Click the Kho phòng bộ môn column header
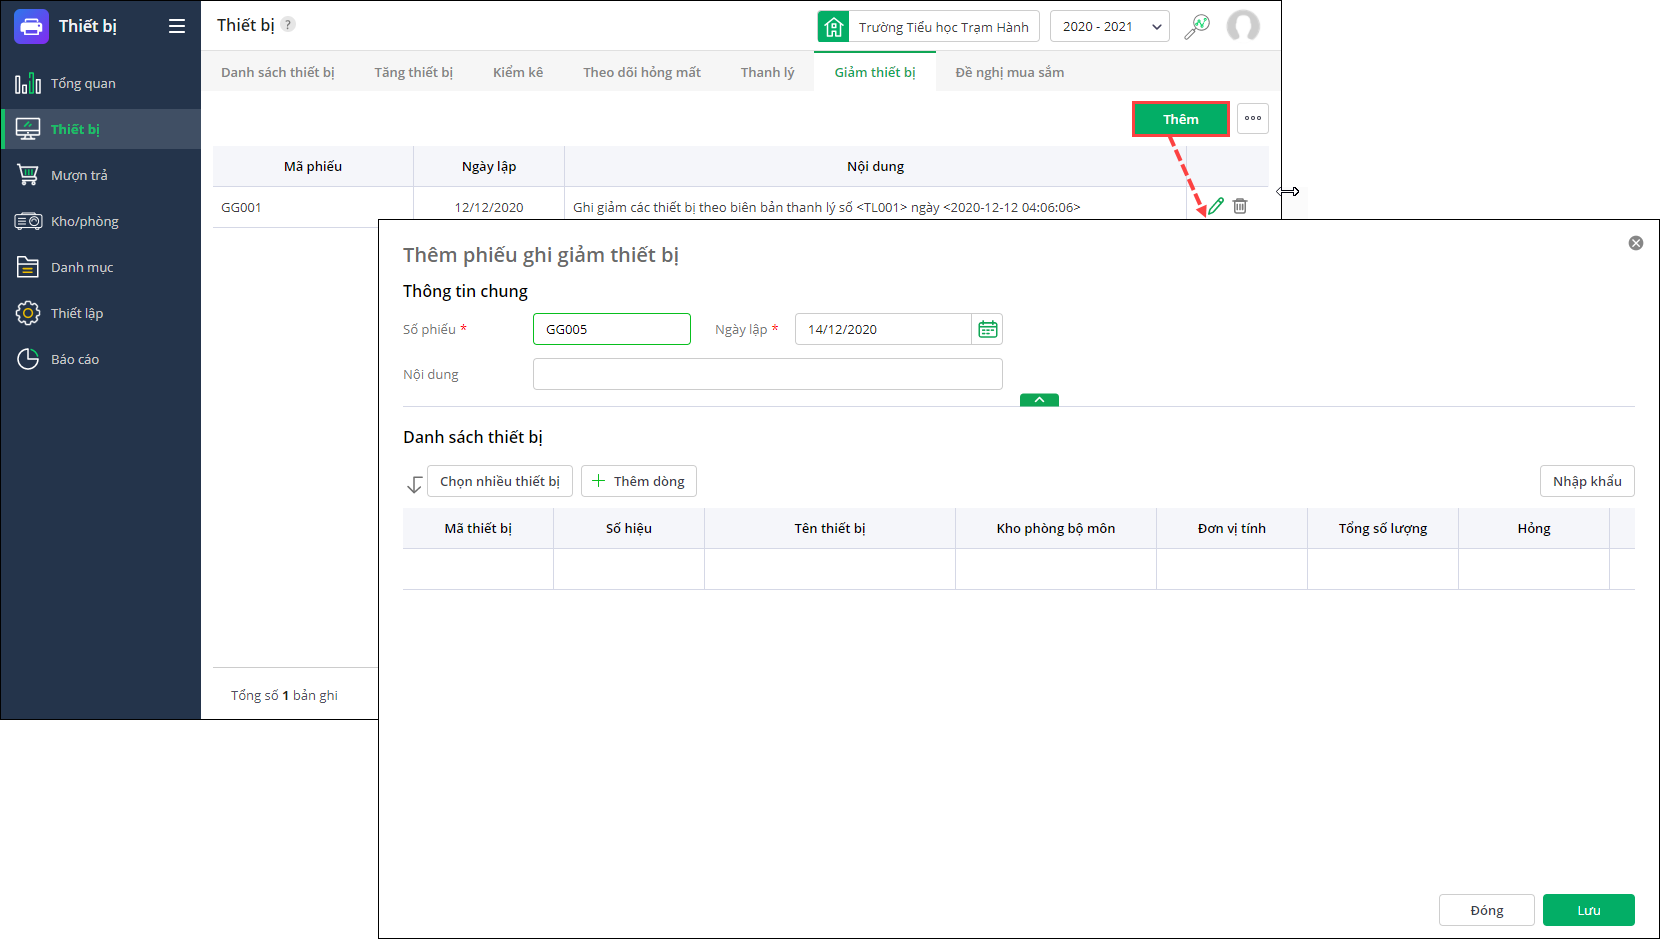The image size is (1660, 939). [1056, 528]
